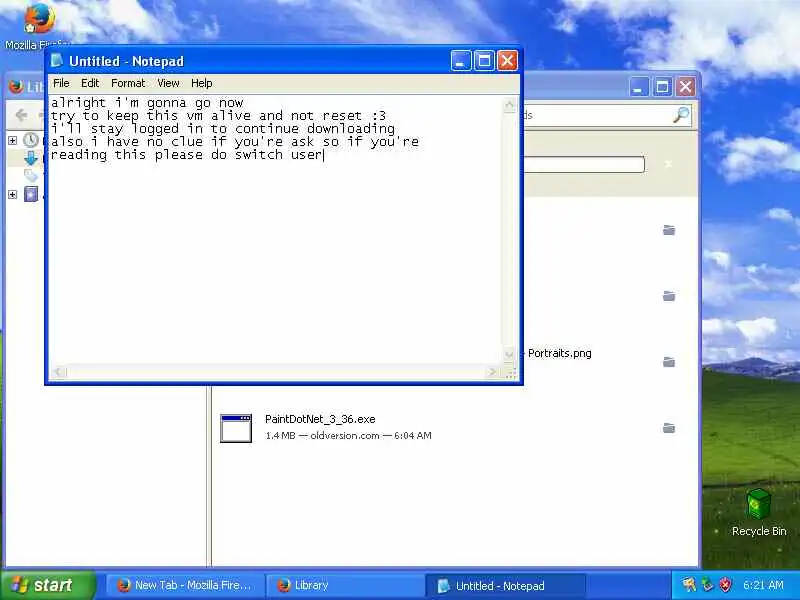The image size is (800, 600).
Task: Click the red security shield tray icon
Action: click(x=725, y=585)
